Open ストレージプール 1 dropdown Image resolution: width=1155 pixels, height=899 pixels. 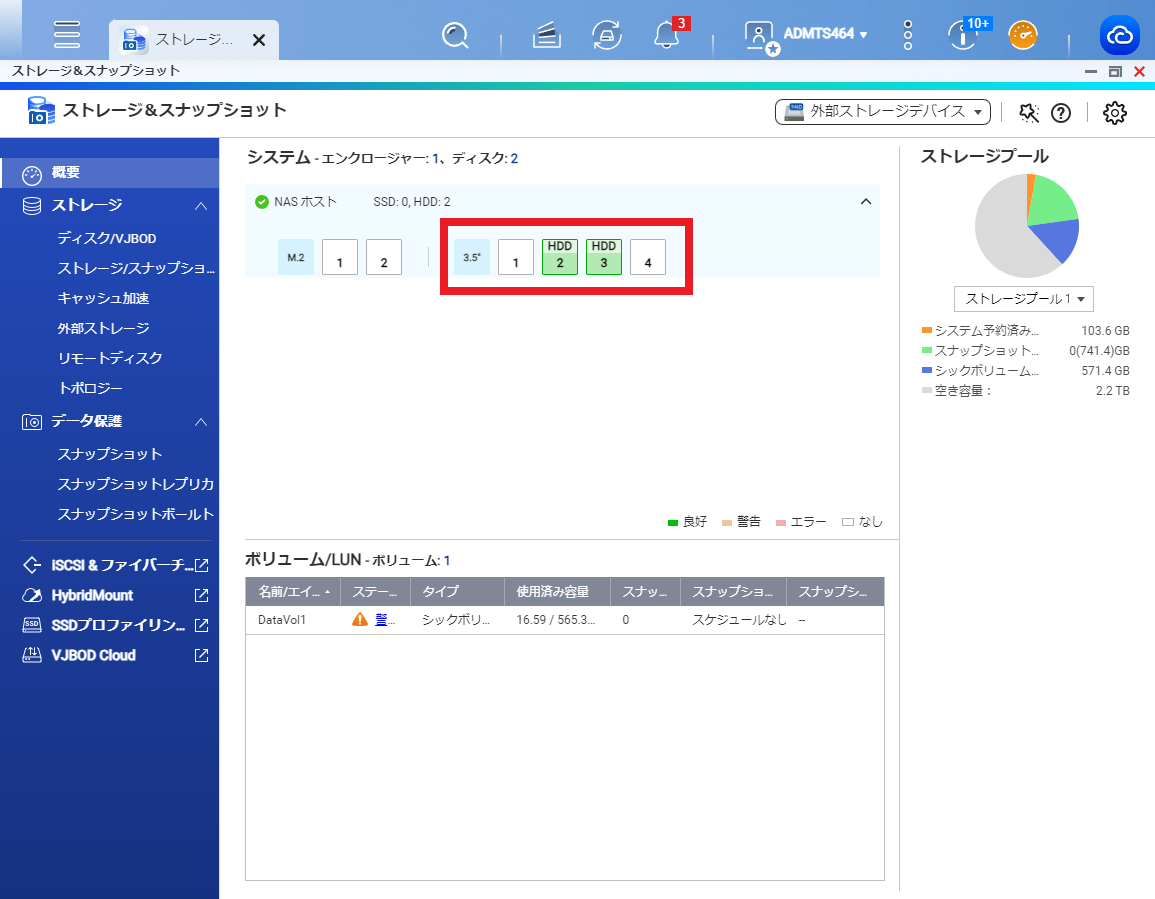1024,299
